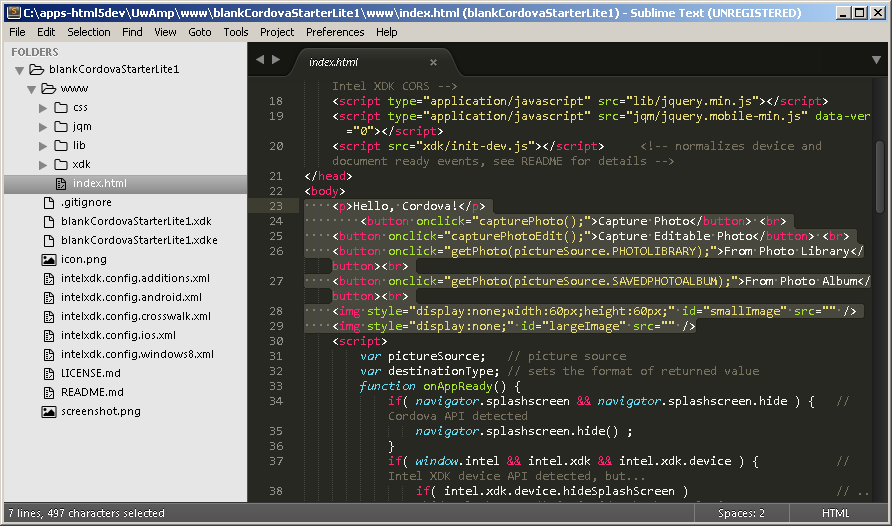Click the intelxdk.config.android.xml file icon
The height and width of the screenshot is (527, 892).
pos(49,298)
